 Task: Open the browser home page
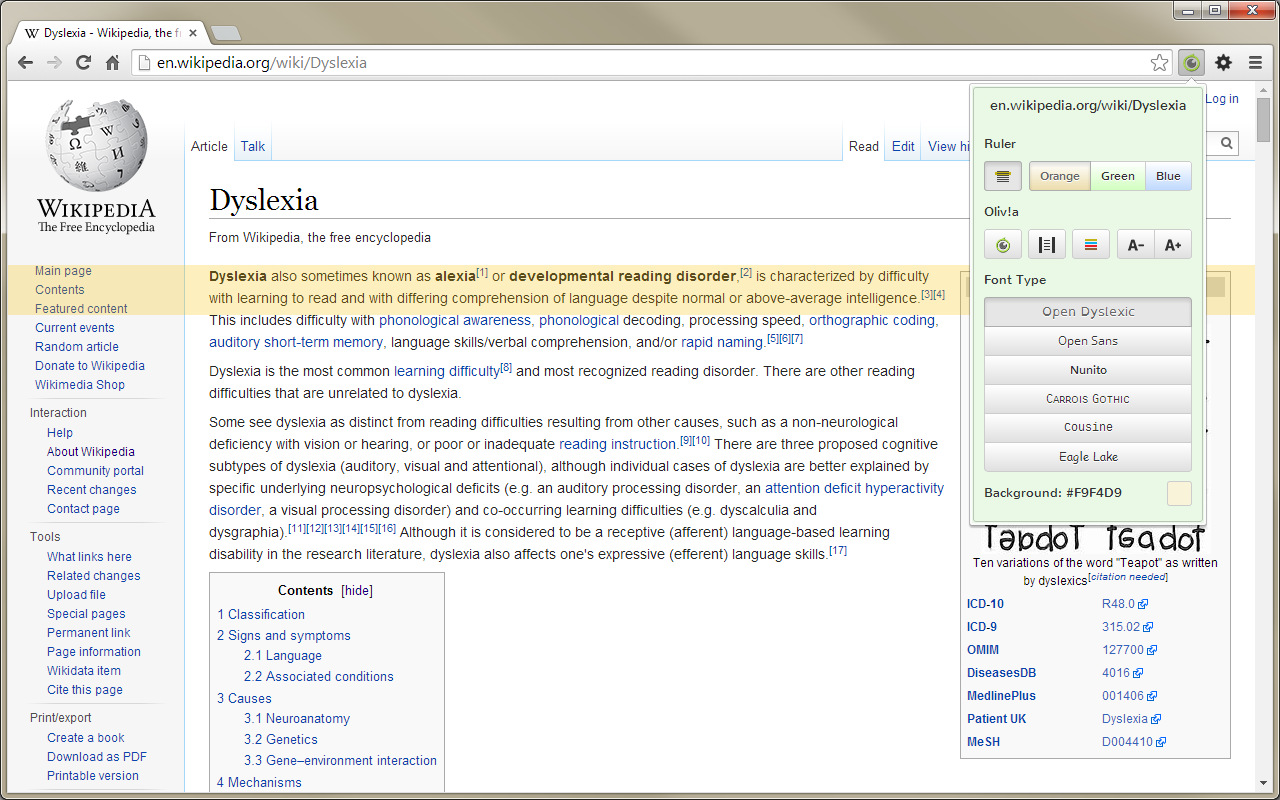[113, 63]
